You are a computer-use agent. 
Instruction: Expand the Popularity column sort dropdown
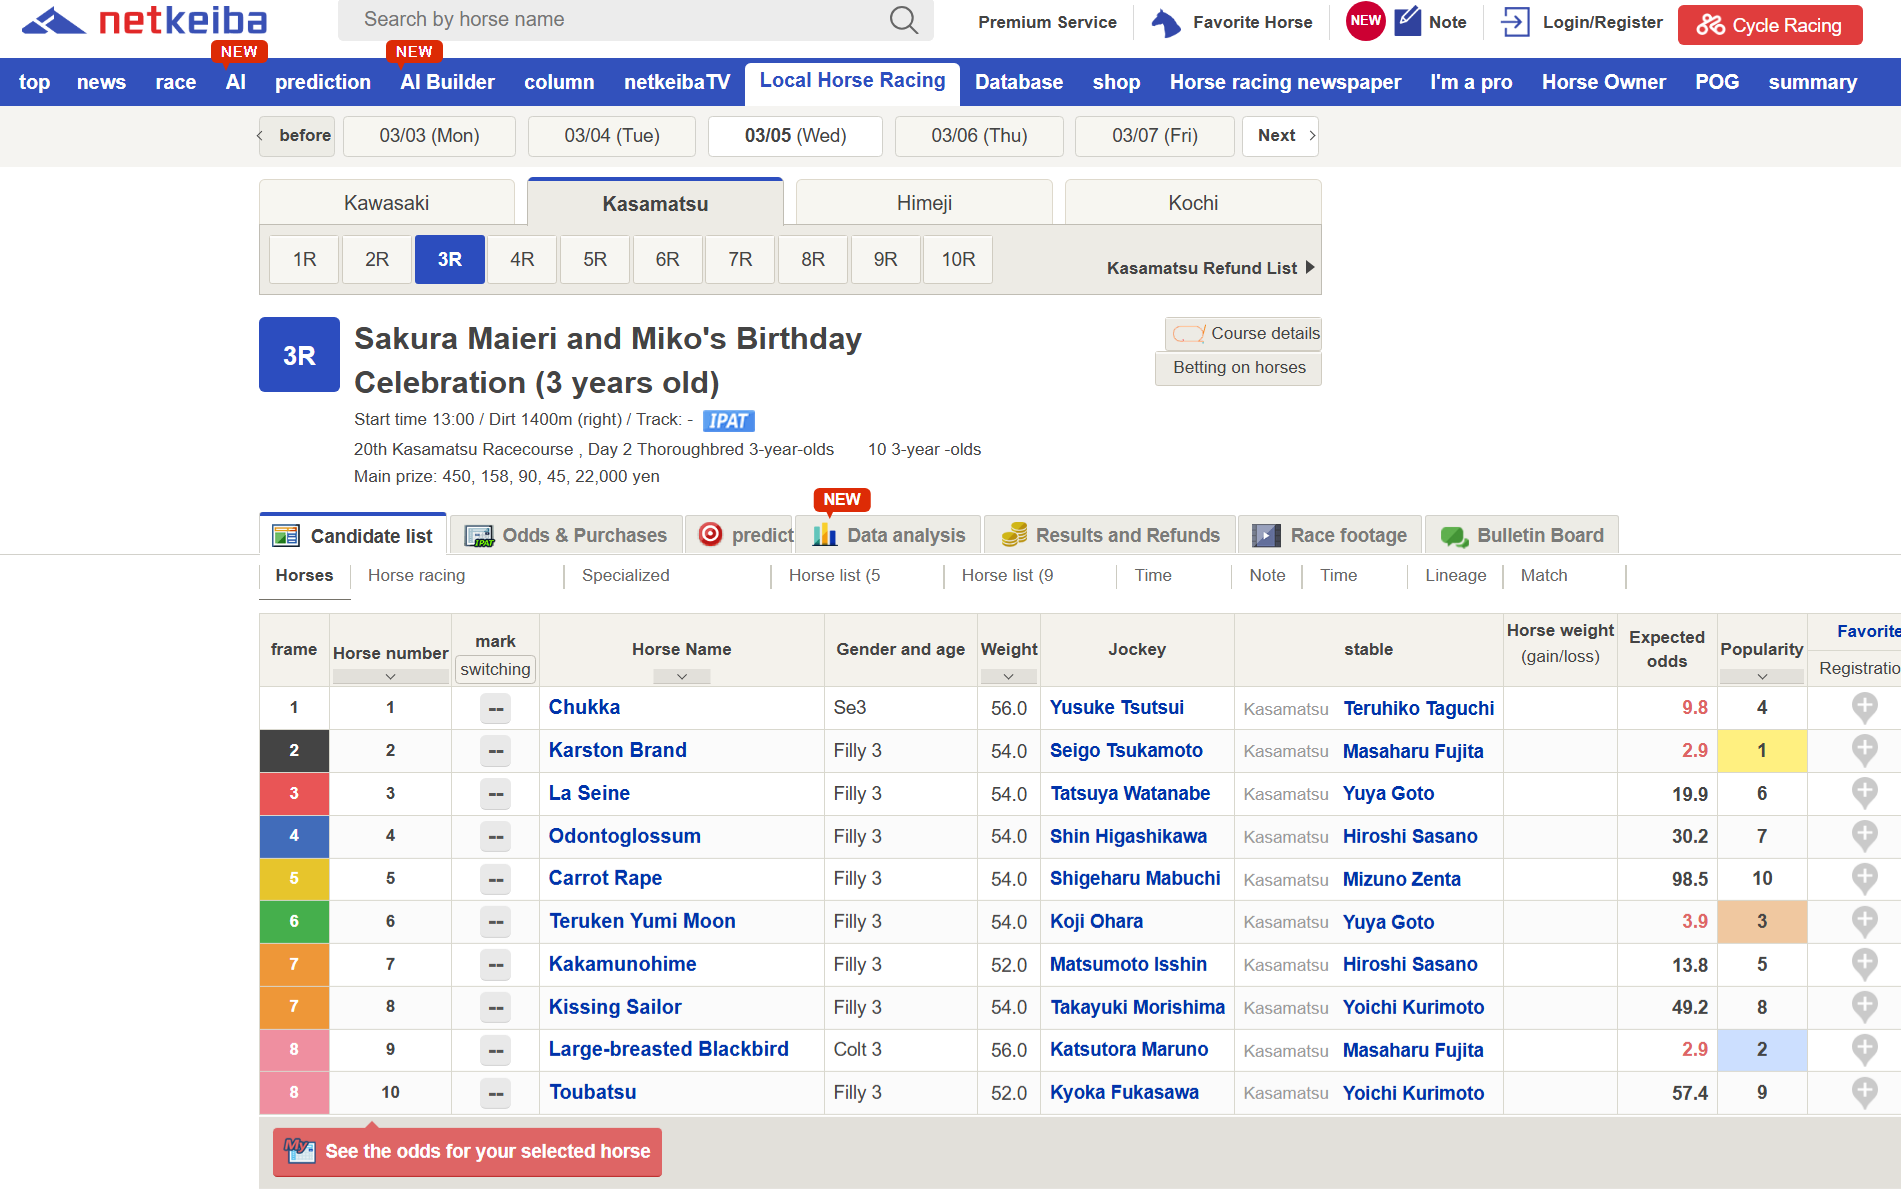[x=1761, y=677]
